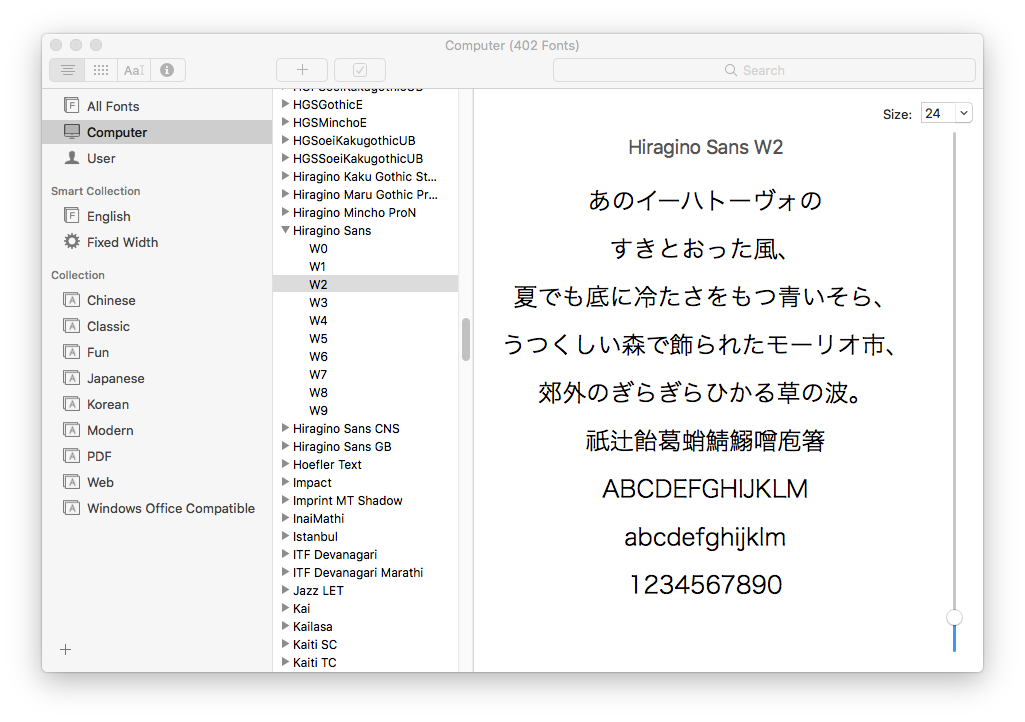Click the Modern collection icon

point(71,430)
